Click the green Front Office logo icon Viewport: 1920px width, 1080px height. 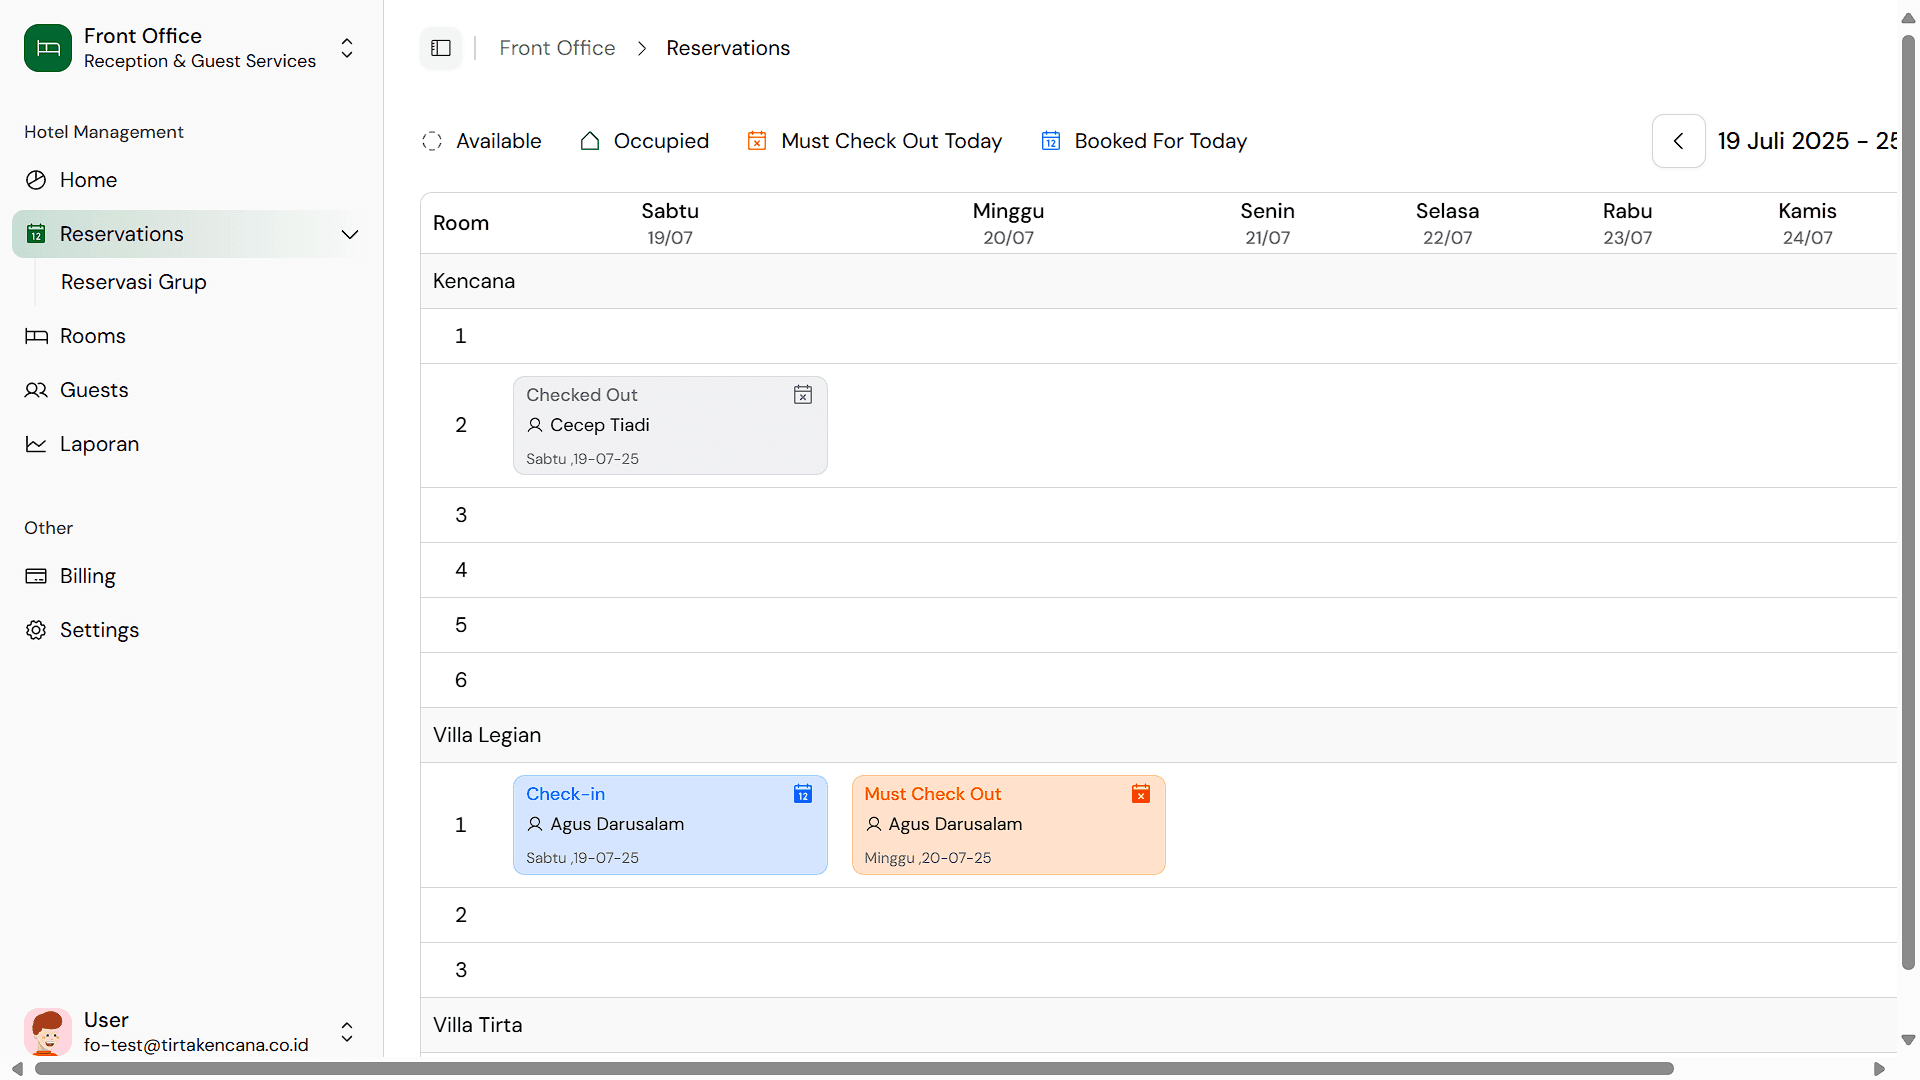48,48
